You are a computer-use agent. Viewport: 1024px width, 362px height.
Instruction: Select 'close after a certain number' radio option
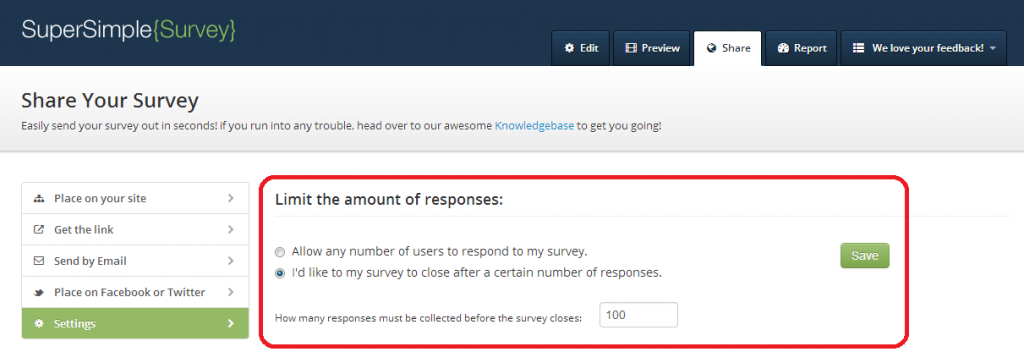(x=280, y=274)
